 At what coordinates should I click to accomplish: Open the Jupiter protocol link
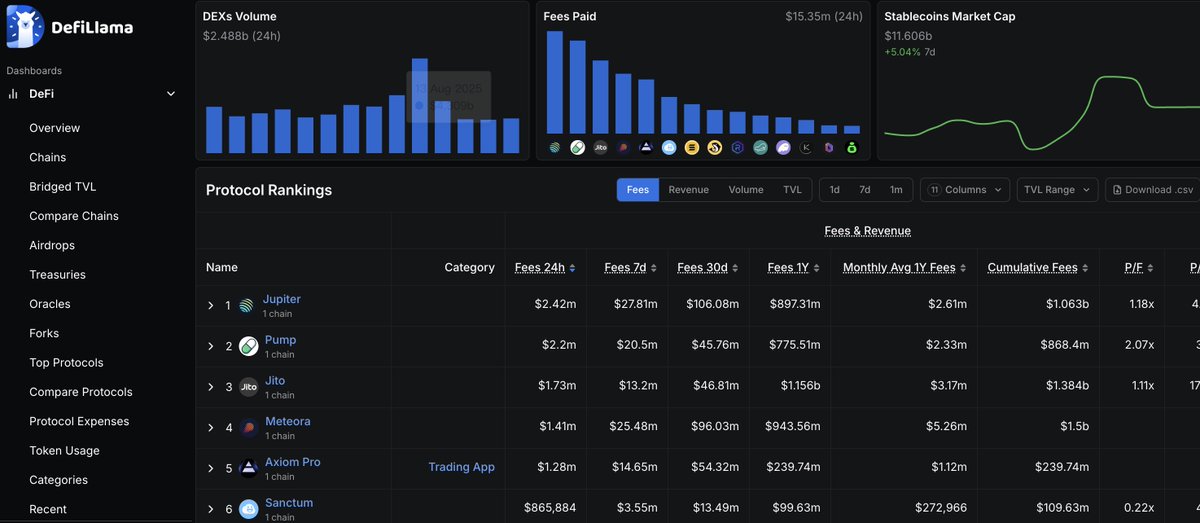click(x=282, y=299)
